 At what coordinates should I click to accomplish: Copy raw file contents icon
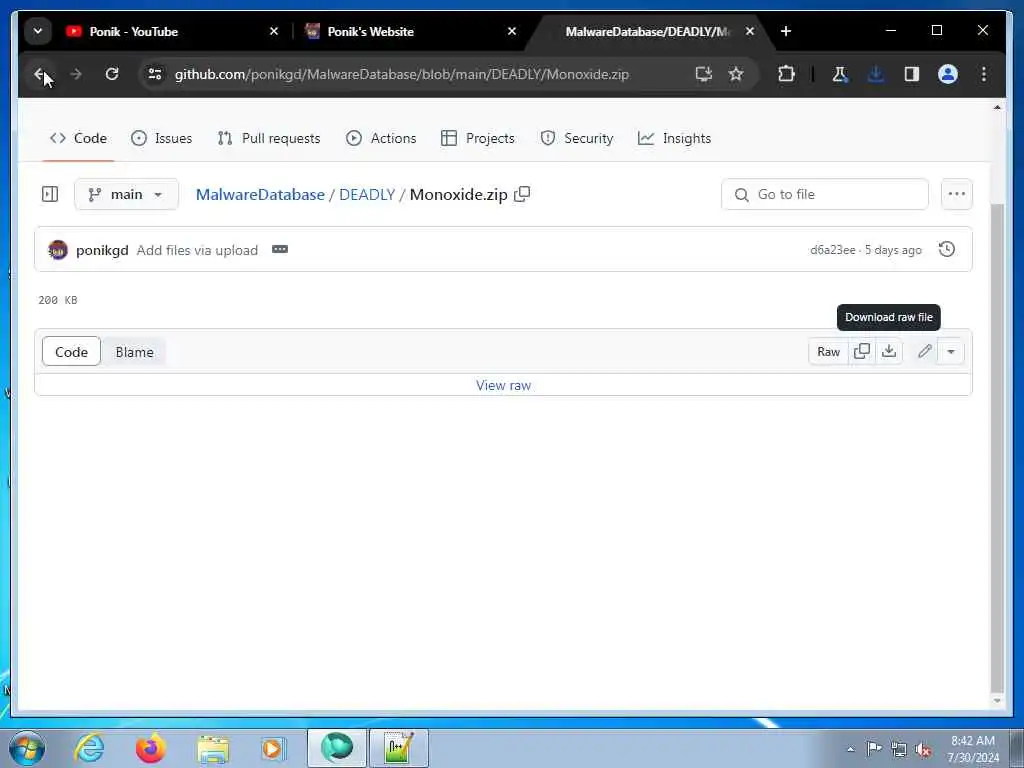point(862,351)
